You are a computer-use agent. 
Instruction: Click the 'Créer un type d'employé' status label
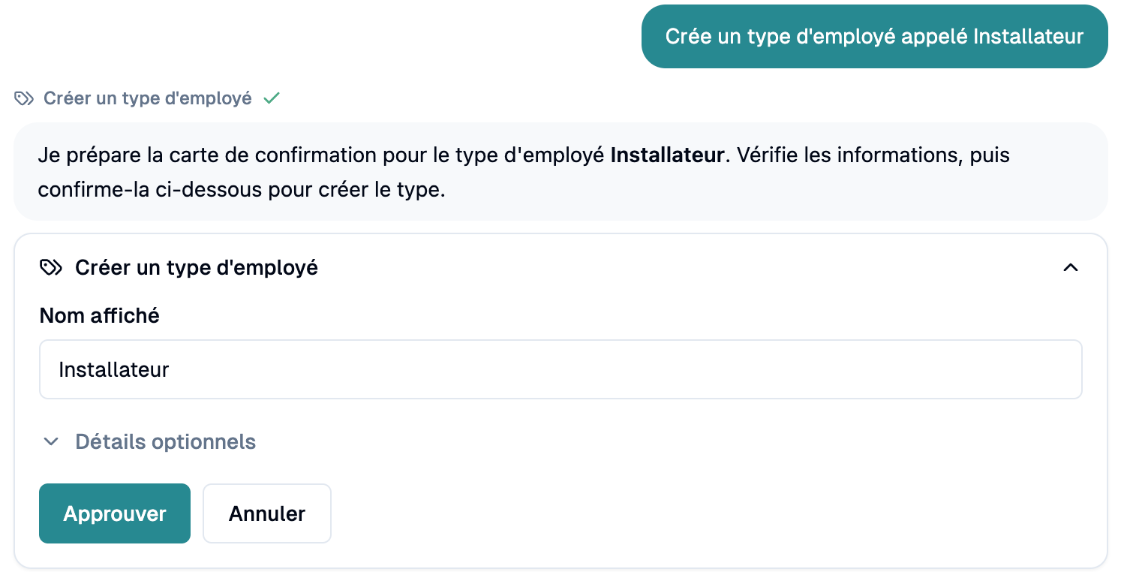pos(147,98)
